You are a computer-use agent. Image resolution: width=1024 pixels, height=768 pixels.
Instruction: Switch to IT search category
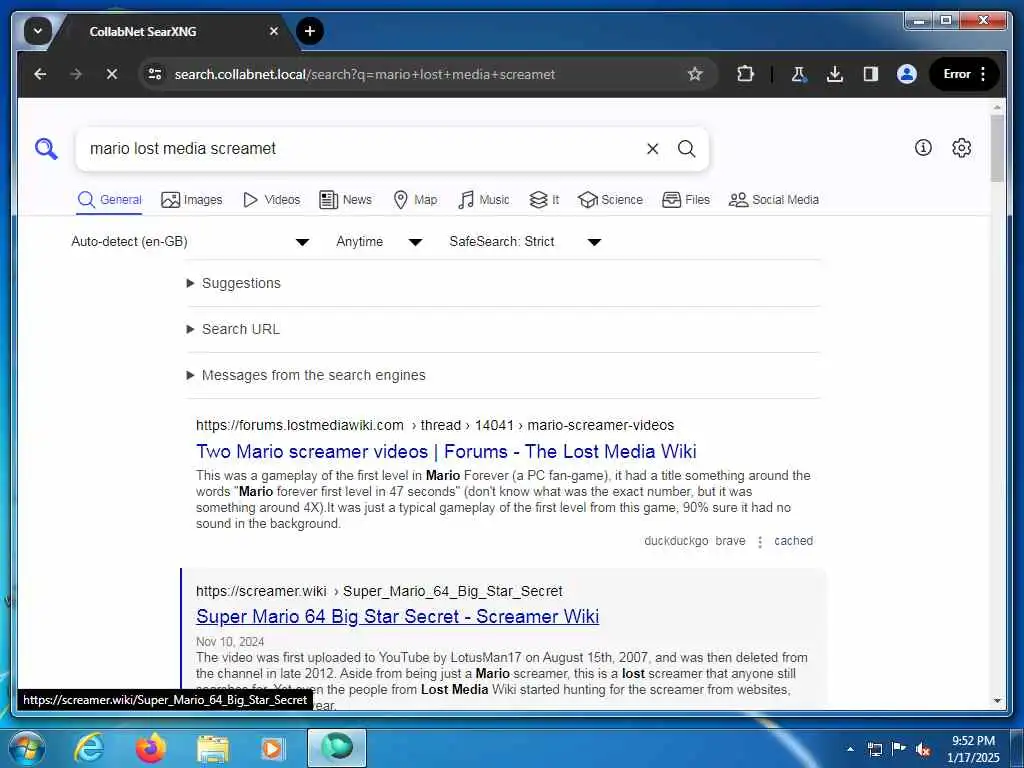(544, 200)
